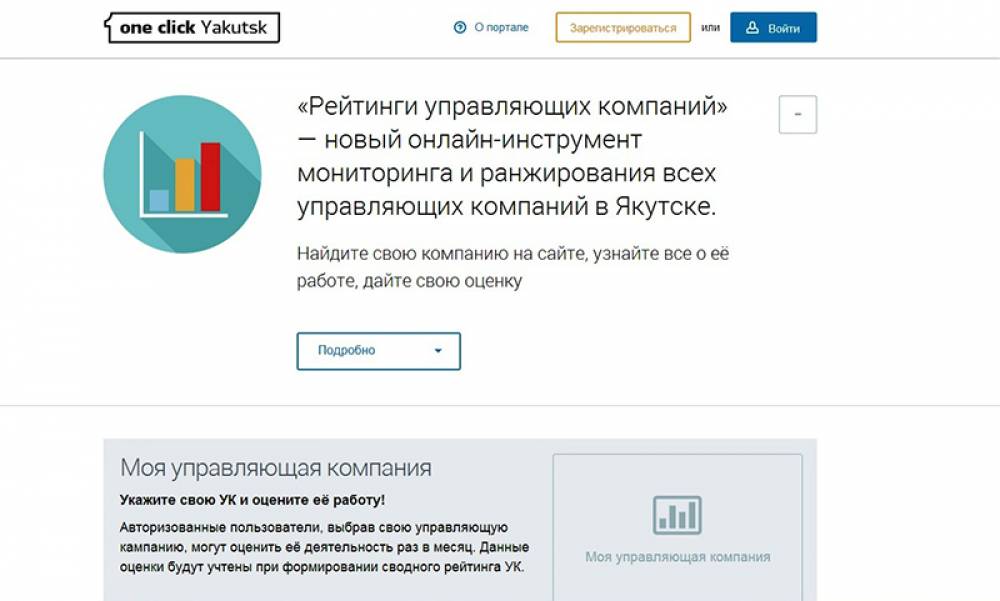Click the «Рейтинги управляющих компаний» headline

(512, 107)
